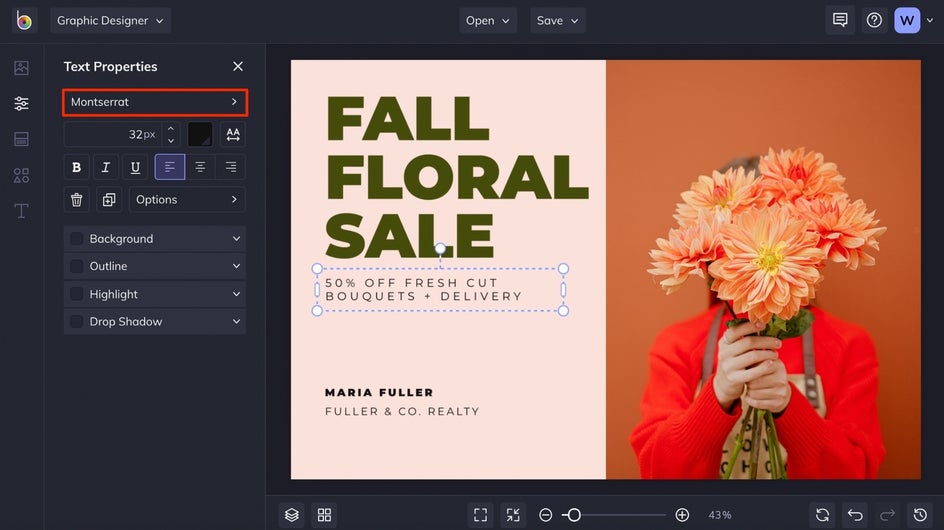Apply Underline to the text
Screen dimensions: 944x530
pyautogui.click(x=135, y=167)
